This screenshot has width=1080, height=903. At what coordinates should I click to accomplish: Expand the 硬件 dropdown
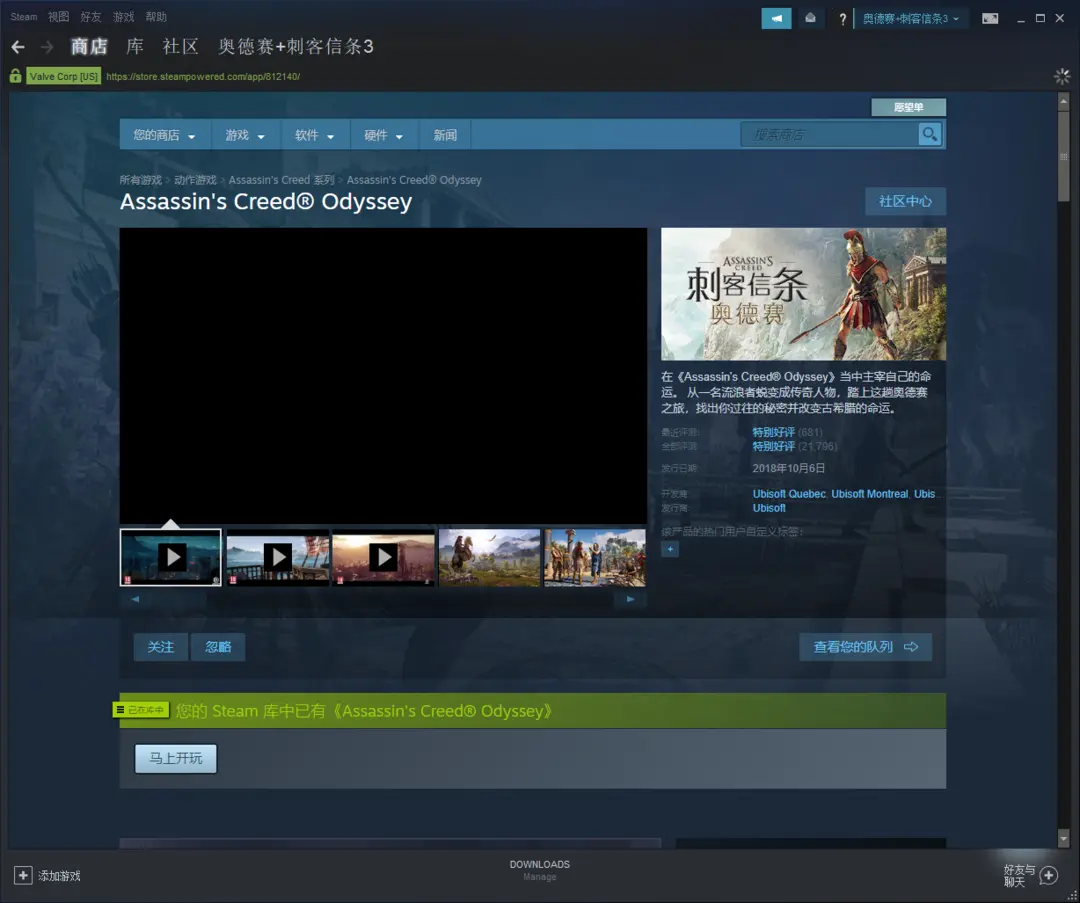[x=384, y=135]
